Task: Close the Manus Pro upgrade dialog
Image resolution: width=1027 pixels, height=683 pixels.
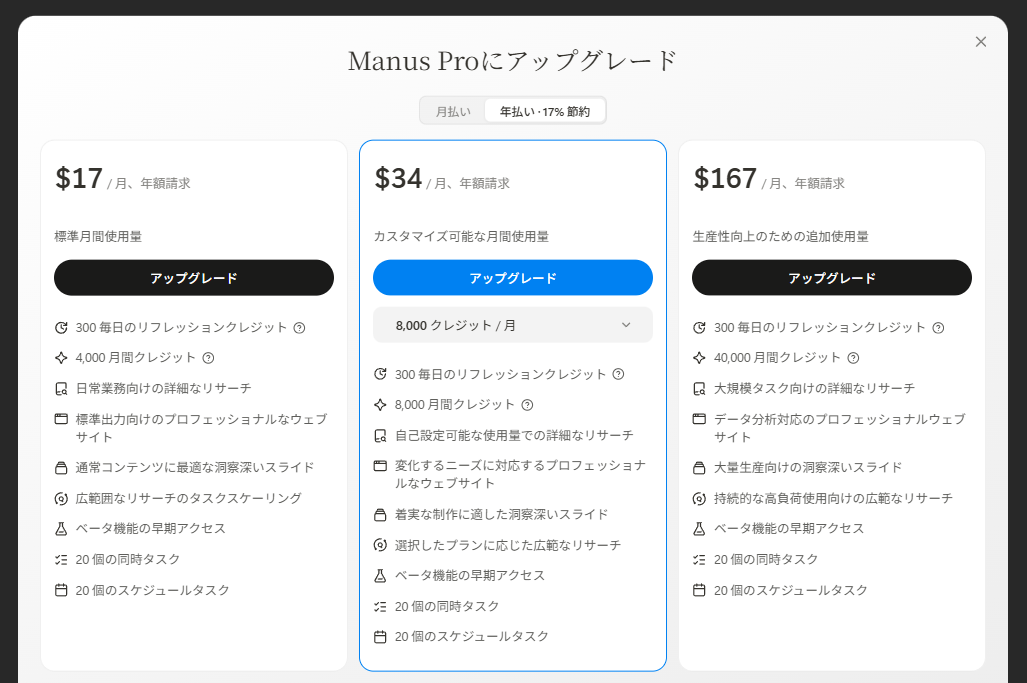Action: pyautogui.click(x=981, y=42)
